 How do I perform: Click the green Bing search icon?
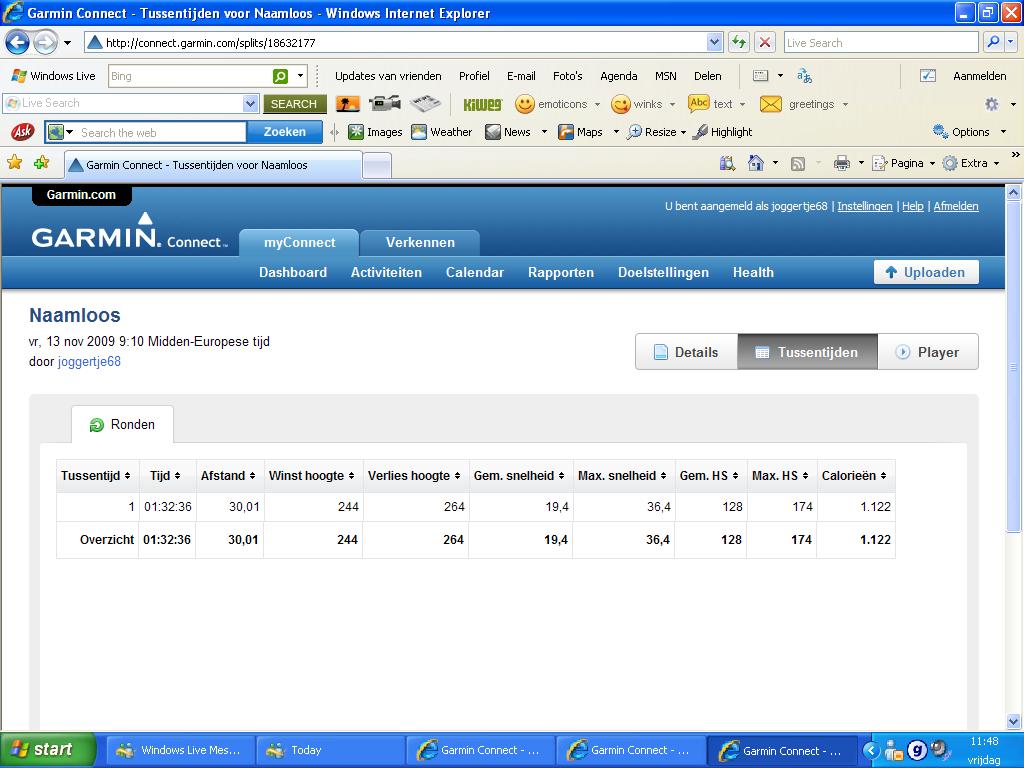tap(280, 76)
